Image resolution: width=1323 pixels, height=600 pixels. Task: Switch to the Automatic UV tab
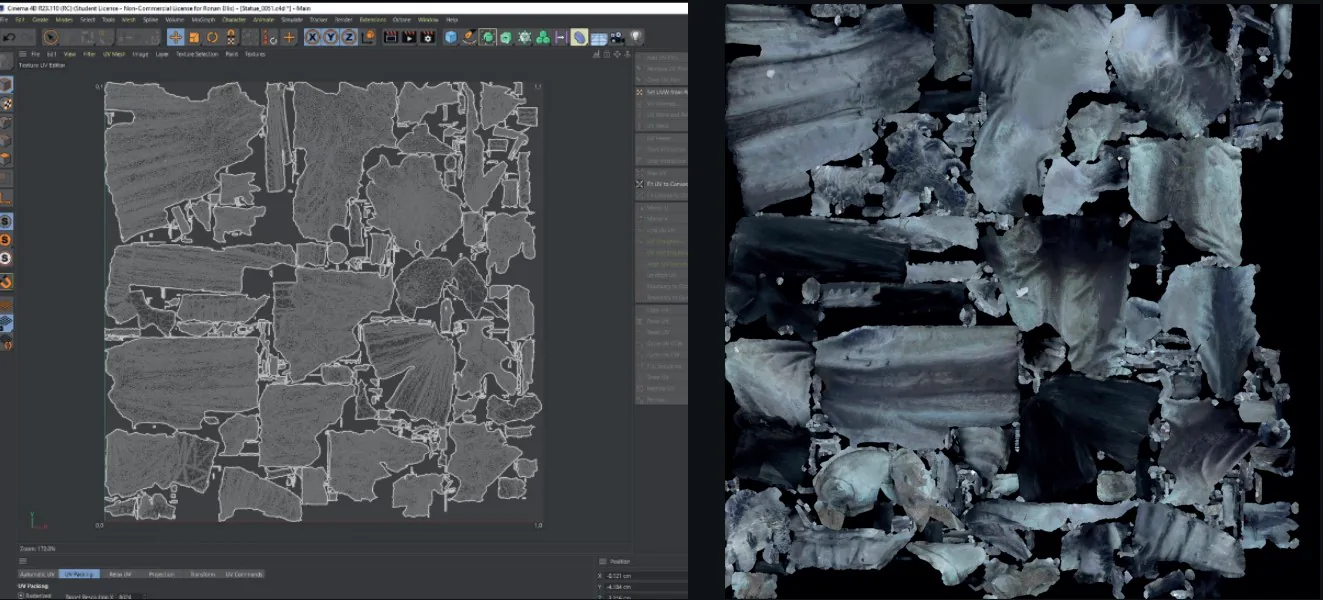coord(38,574)
